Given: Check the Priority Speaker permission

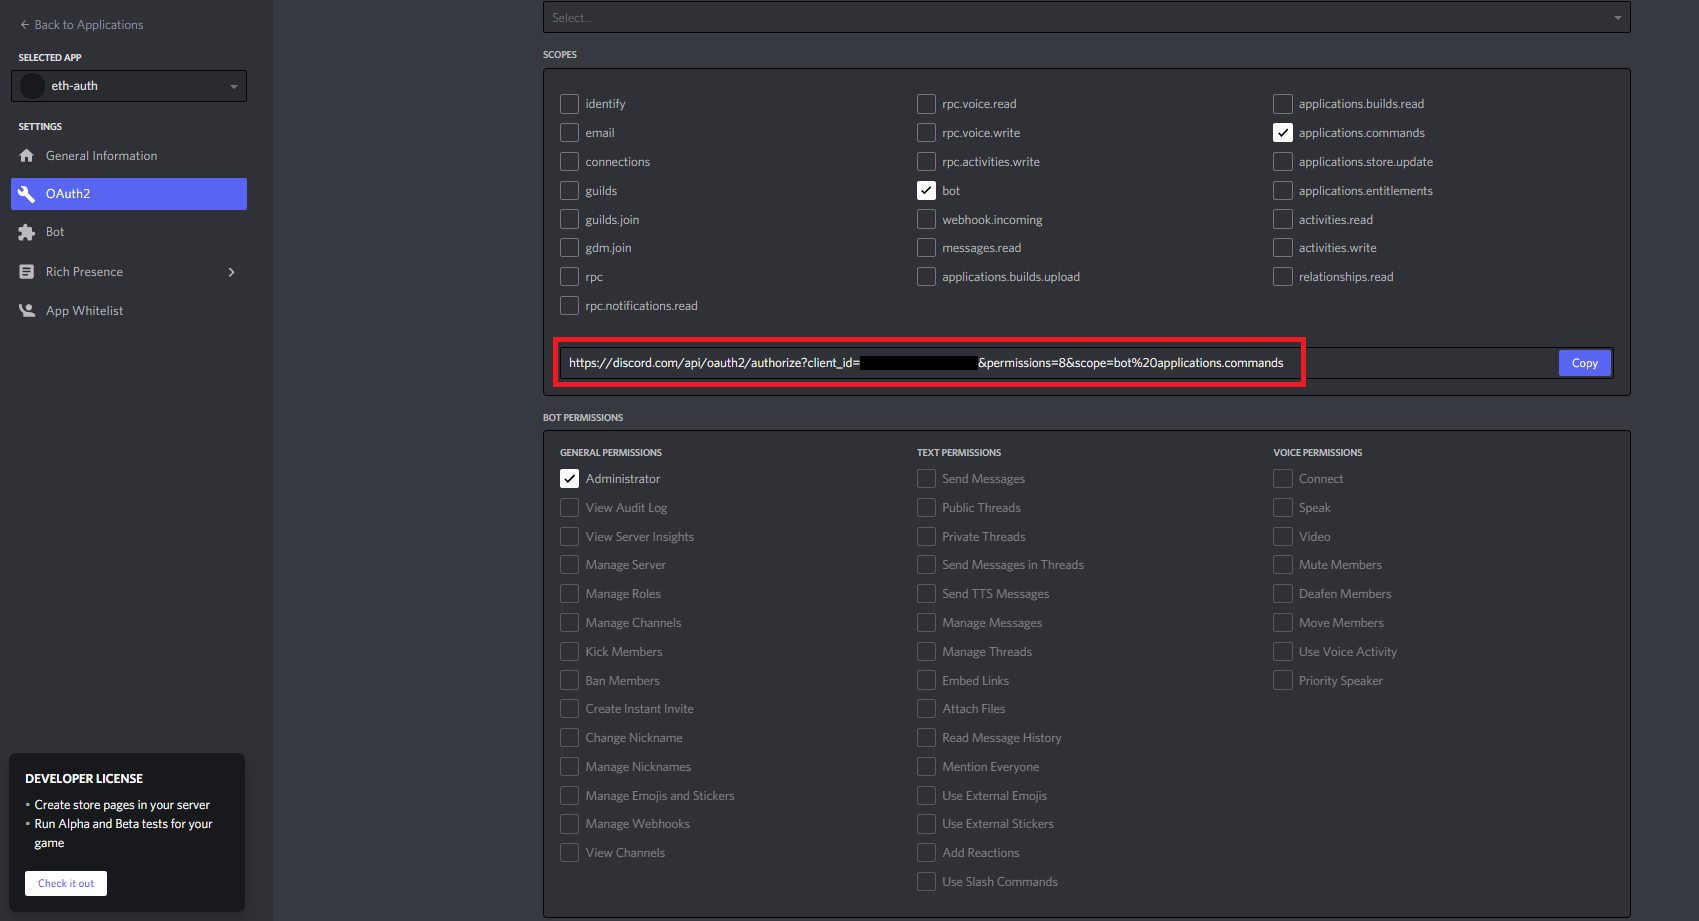Looking at the screenshot, I should 1282,681.
